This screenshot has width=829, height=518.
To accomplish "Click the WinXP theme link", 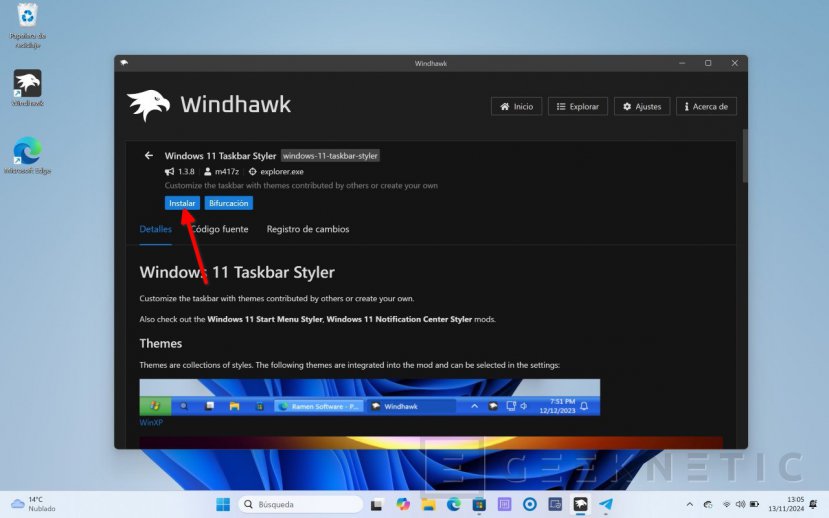I will (x=151, y=423).
